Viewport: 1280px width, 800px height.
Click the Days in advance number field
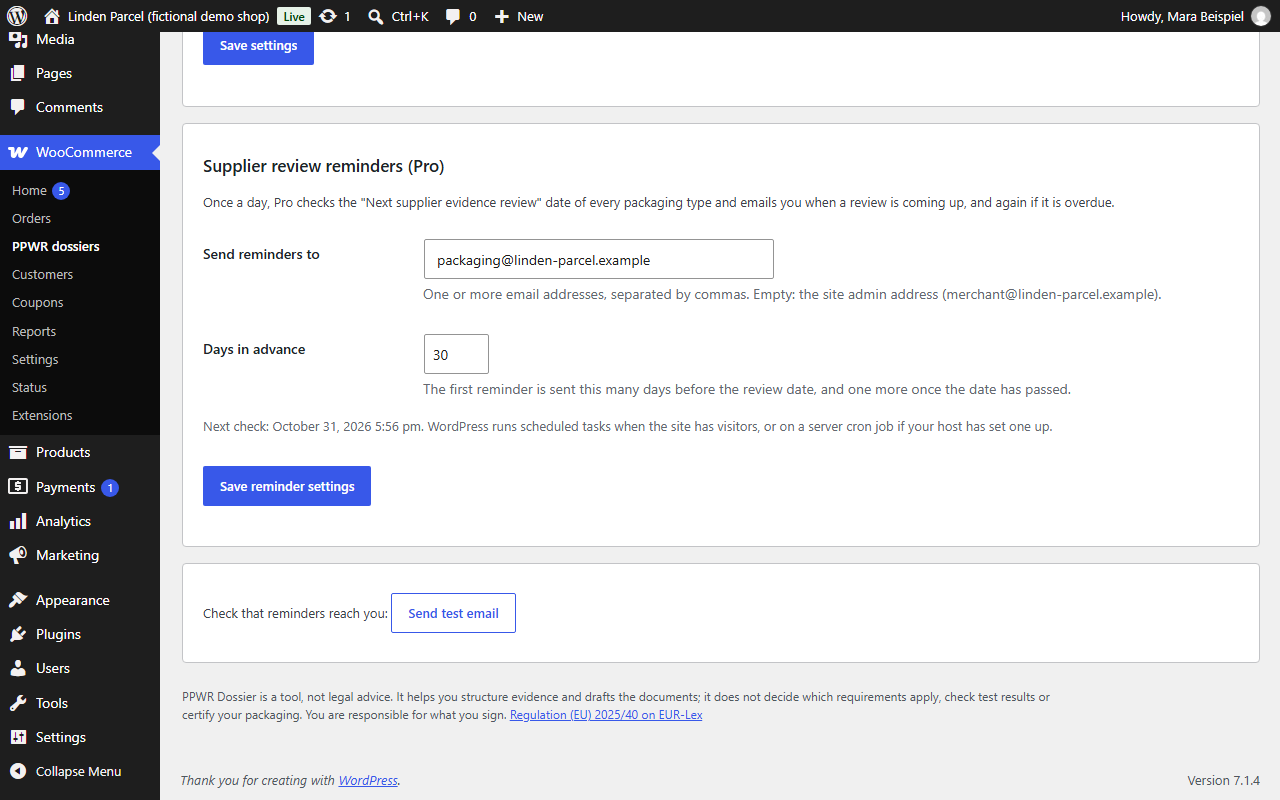pos(456,354)
